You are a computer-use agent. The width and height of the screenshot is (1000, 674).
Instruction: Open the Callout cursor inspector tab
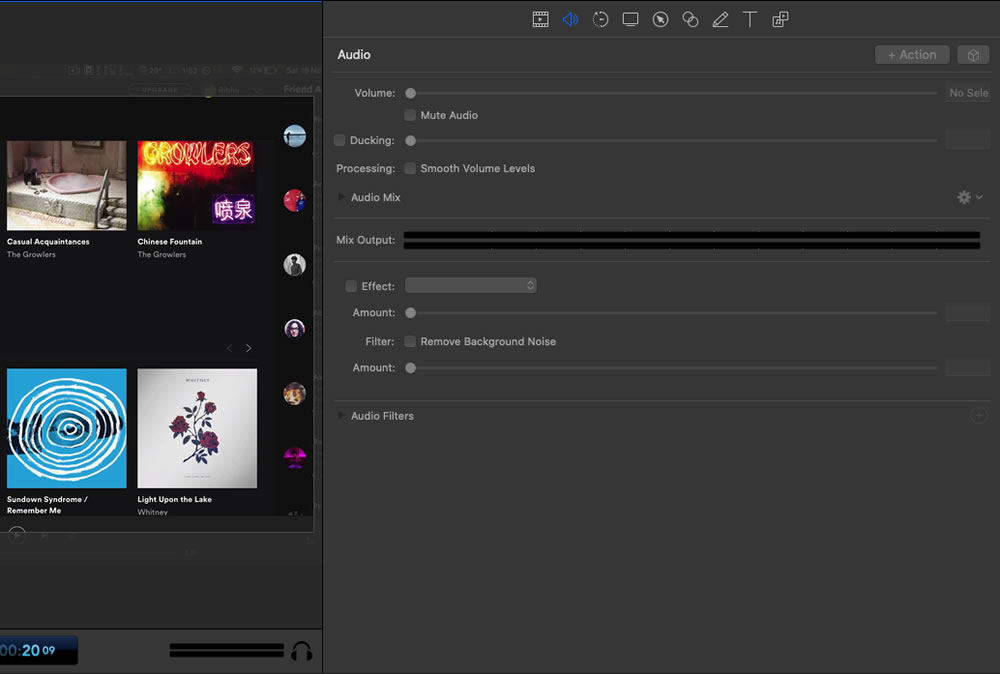[x=660, y=19]
